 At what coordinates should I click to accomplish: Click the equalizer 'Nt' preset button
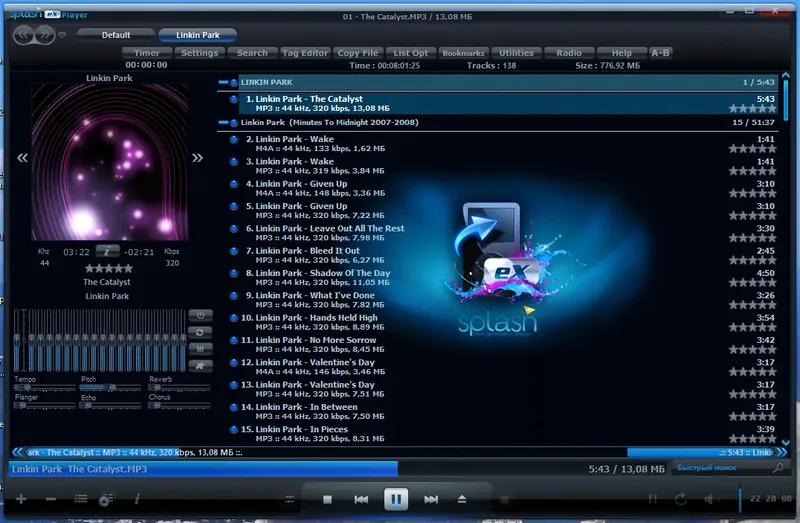(200, 349)
